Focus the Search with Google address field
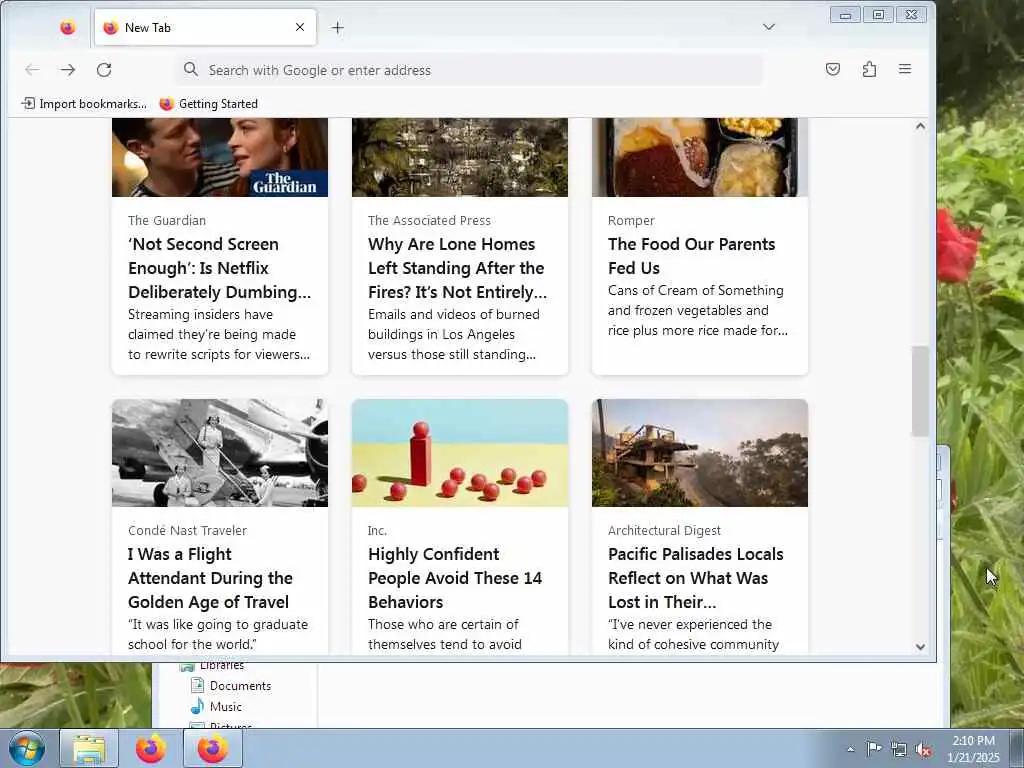1024x768 pixels. pyautogui.click(x=469, y=70)
